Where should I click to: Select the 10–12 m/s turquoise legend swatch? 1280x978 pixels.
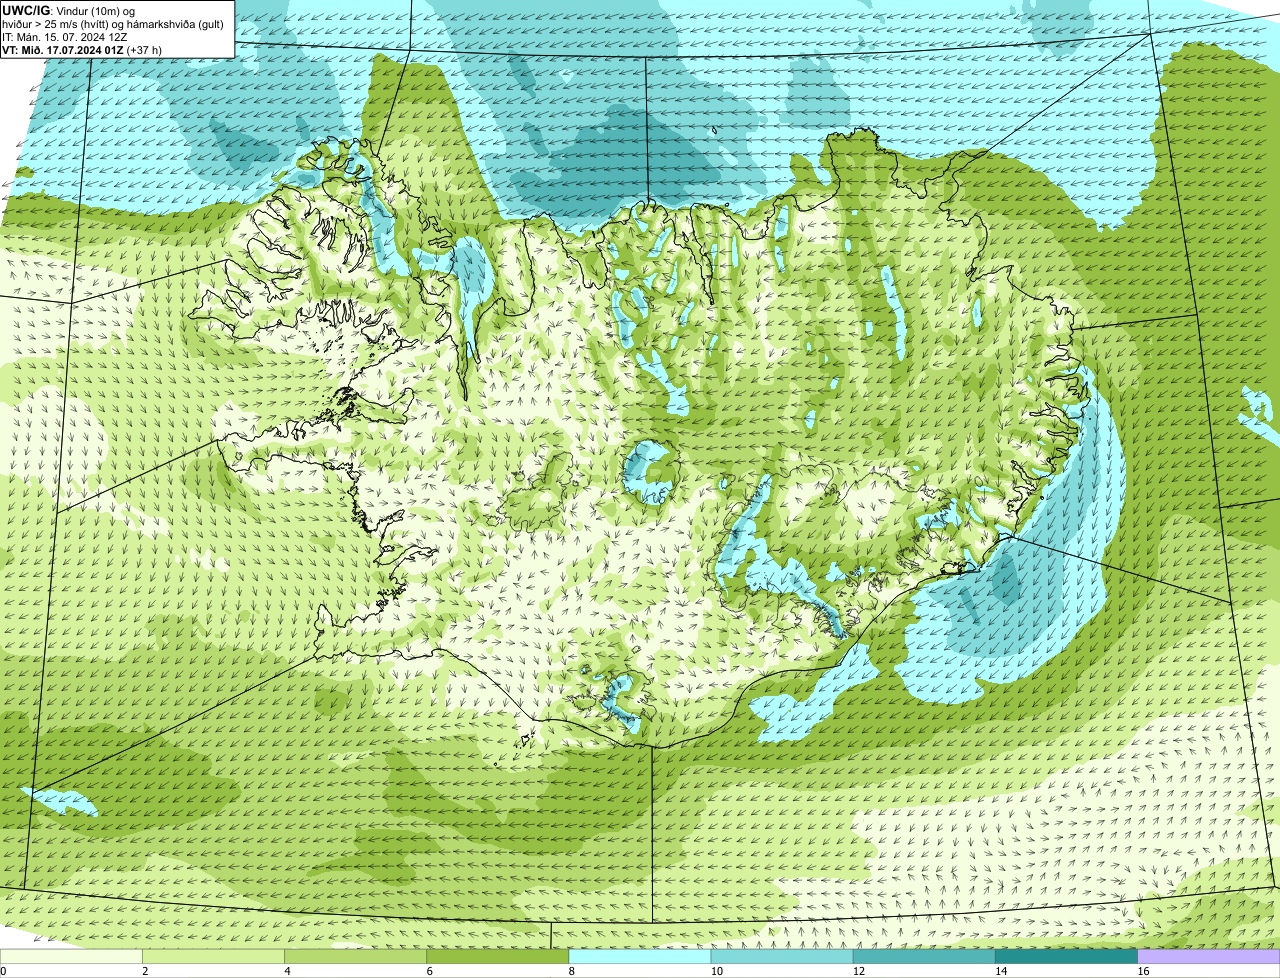(782, 957)
